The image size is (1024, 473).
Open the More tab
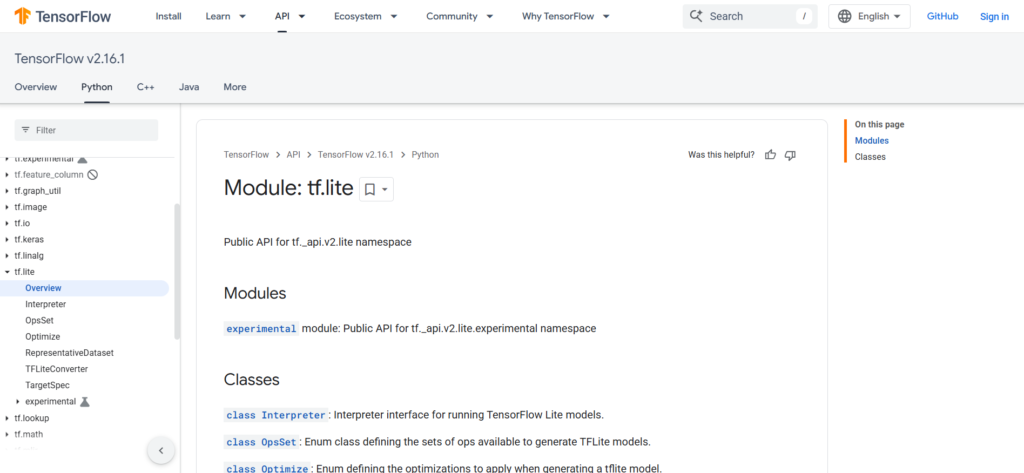pos(235,87)
